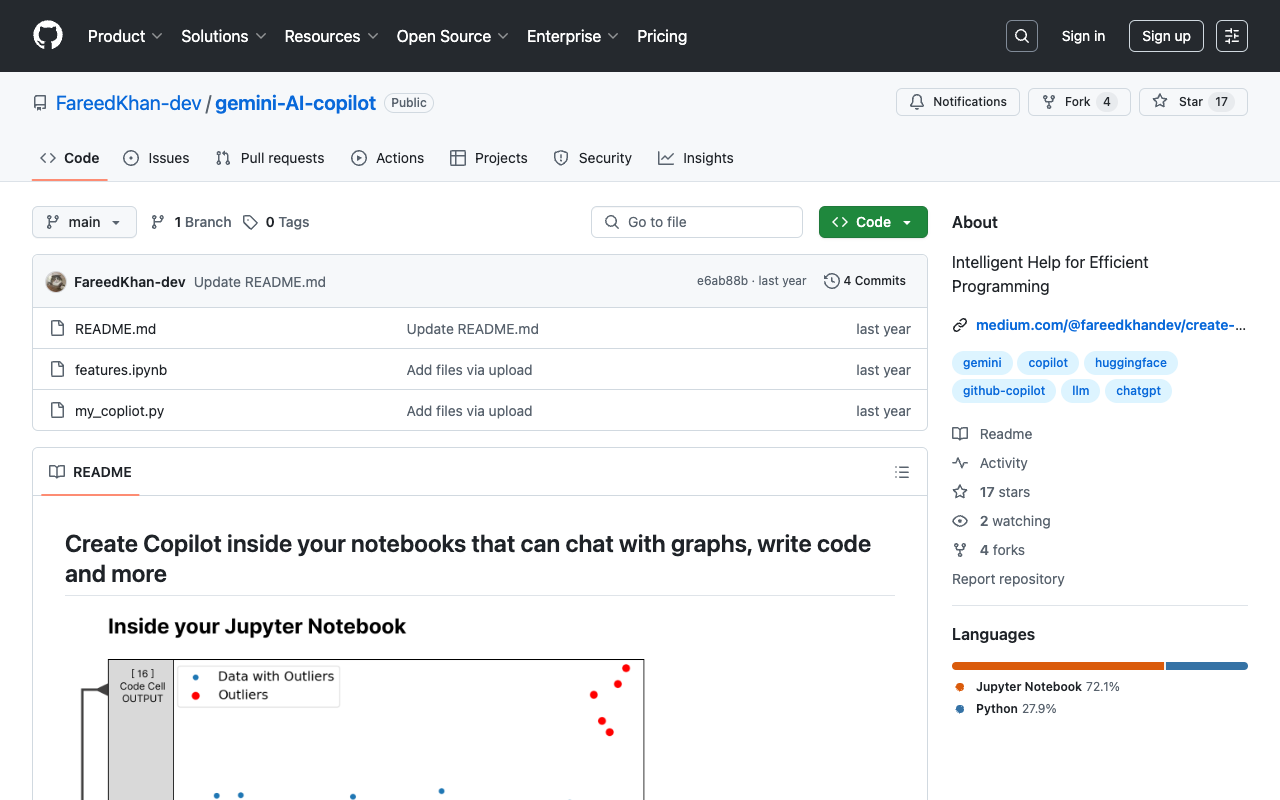Open the FareedKhan-dev owner link in breadcrumb
The image size is (1280, 800).
[x=129, y=103]
